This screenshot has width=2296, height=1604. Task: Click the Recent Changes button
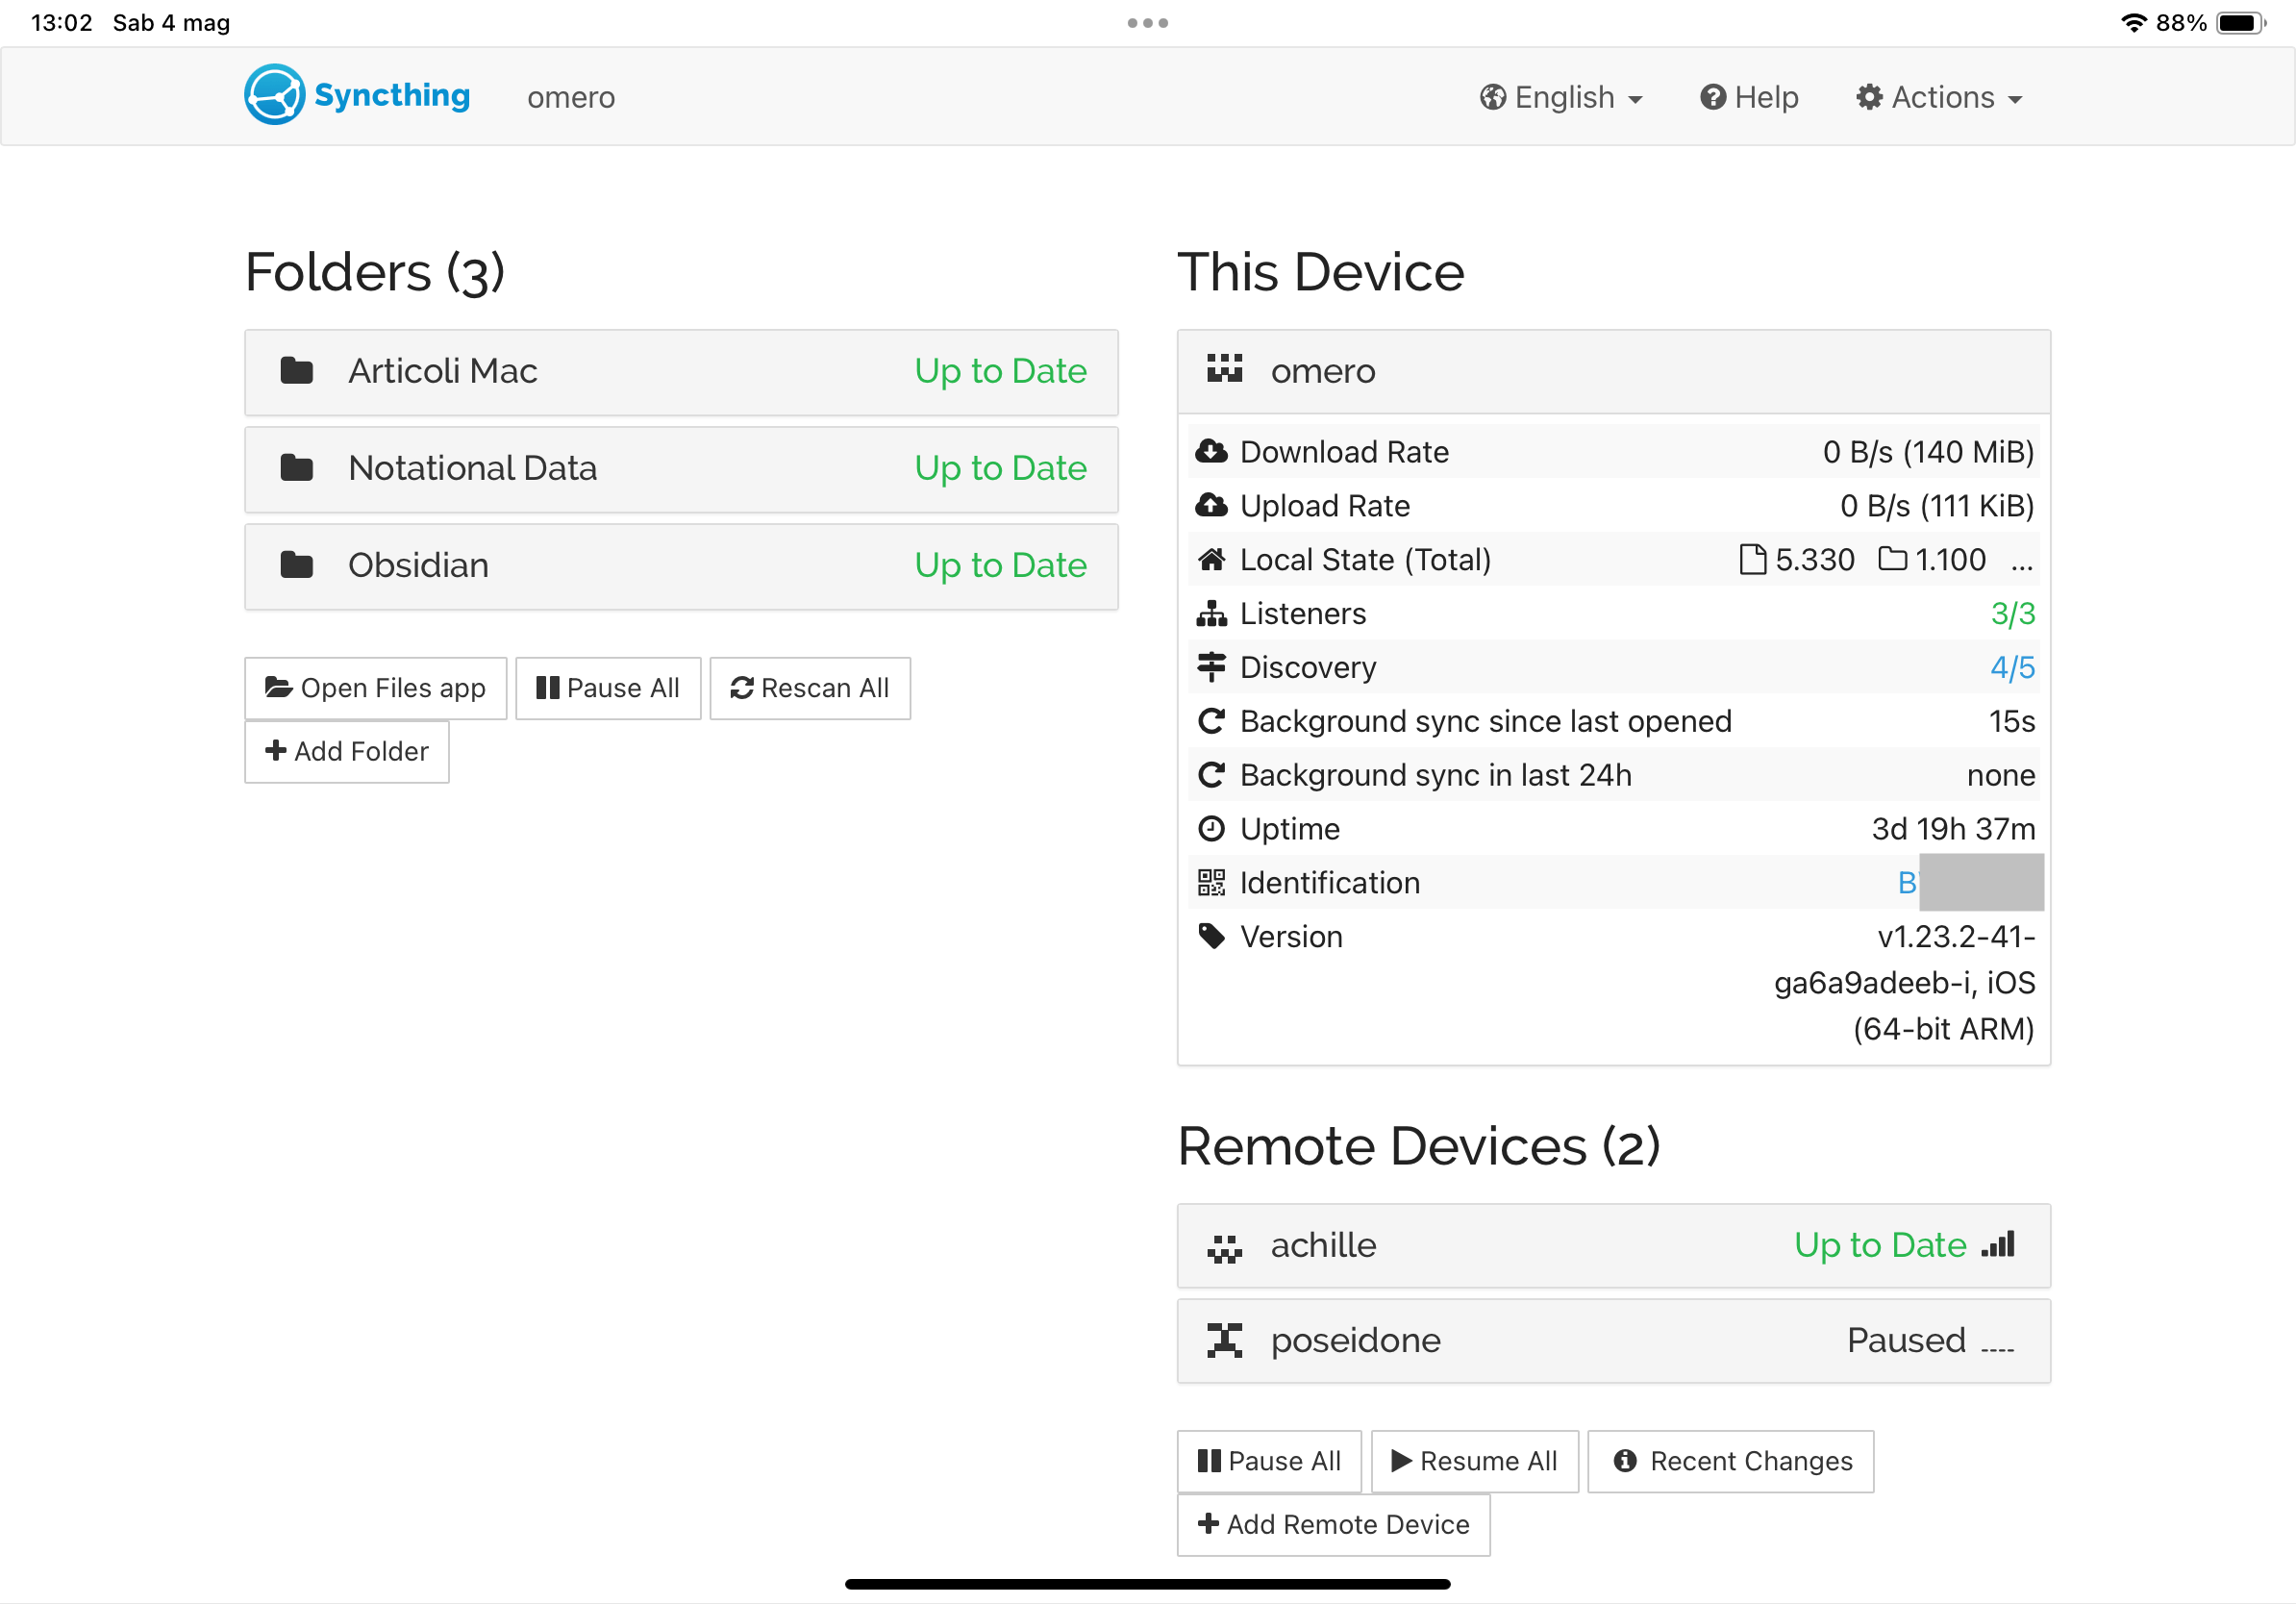pos(1731,1461)
